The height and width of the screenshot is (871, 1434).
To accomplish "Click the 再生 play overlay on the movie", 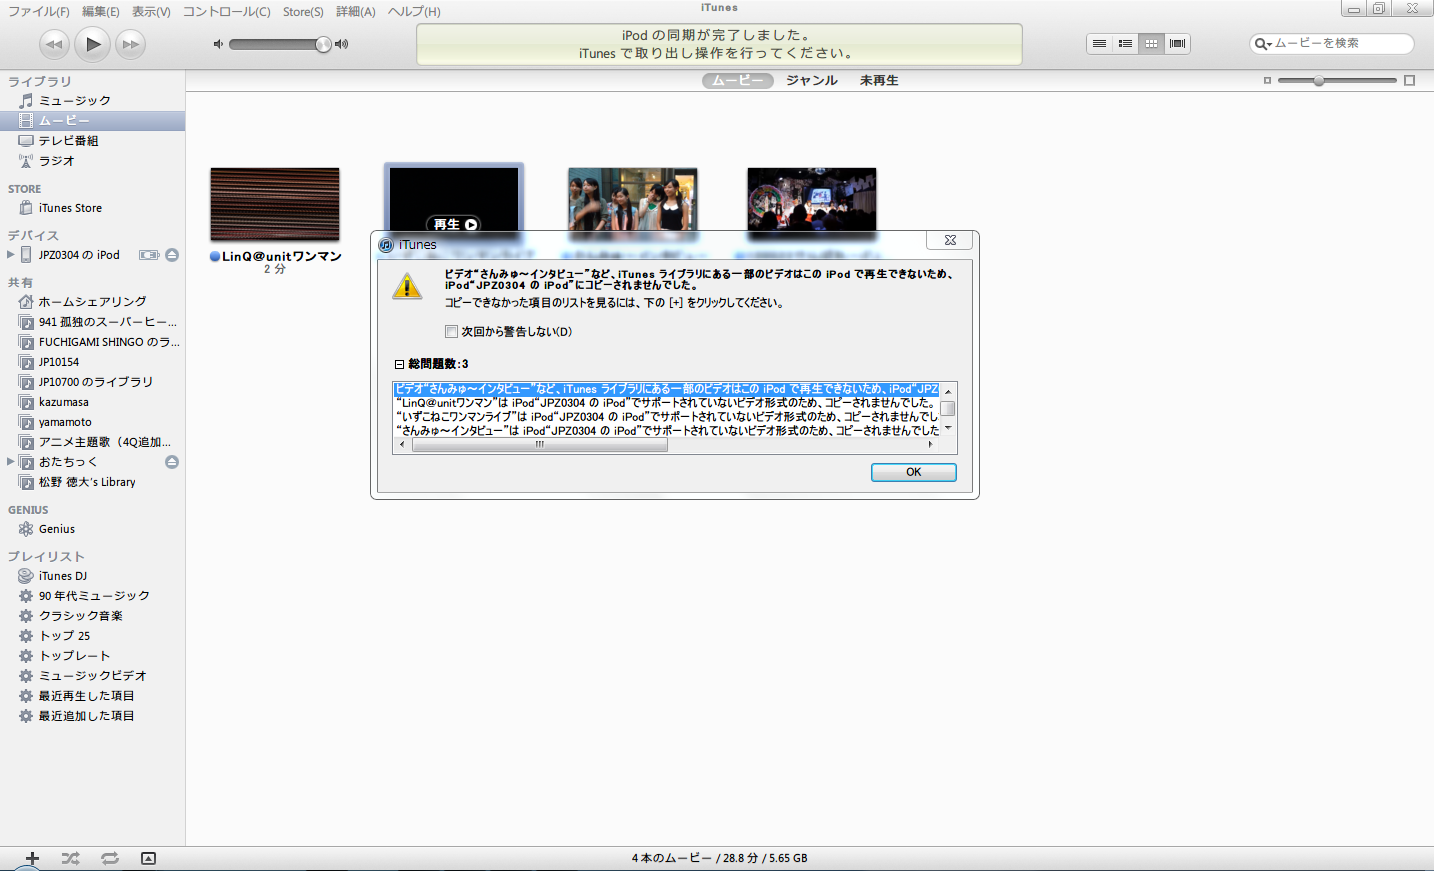I will pyautogui.click(x=455, y=224).
